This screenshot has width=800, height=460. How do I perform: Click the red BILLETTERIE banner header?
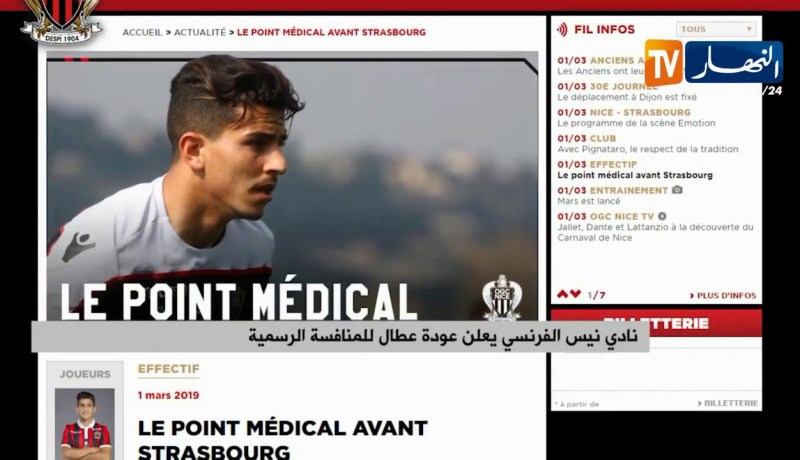656,323
